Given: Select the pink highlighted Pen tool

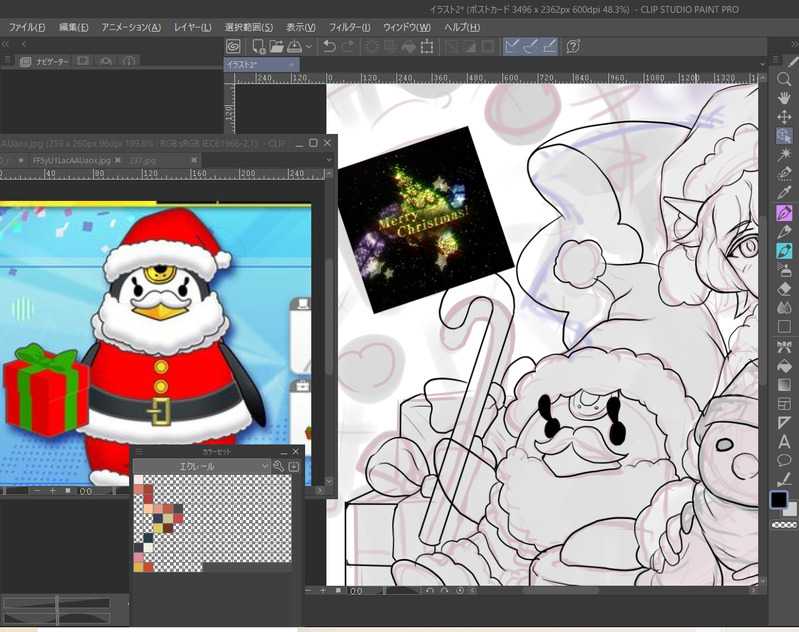Looking at the screenshot, I should click(x=784, y=213).
